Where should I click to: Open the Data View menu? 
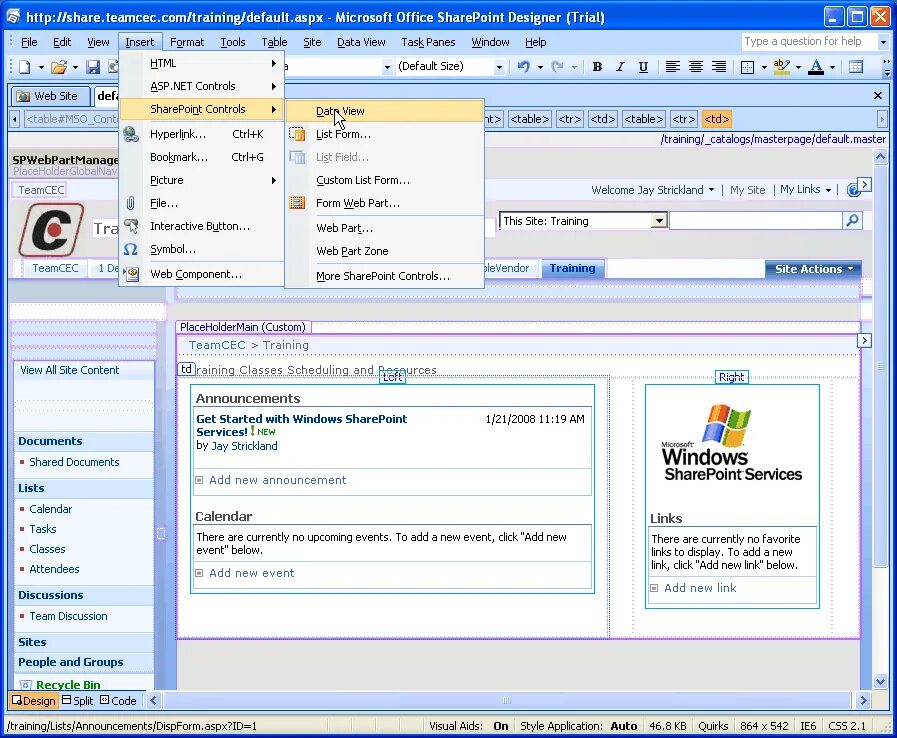[x=361, y=42]
